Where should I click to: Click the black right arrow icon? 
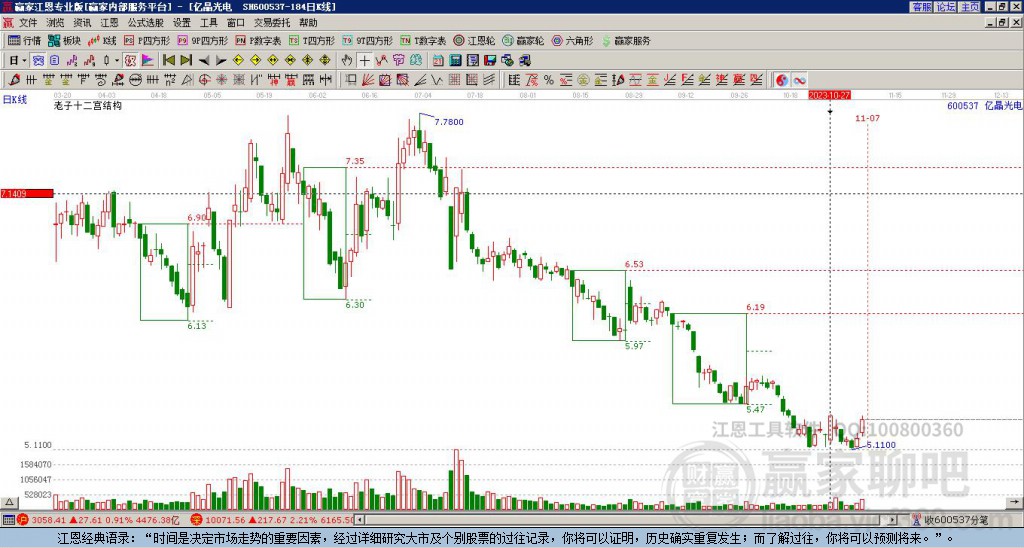[221, 61]
